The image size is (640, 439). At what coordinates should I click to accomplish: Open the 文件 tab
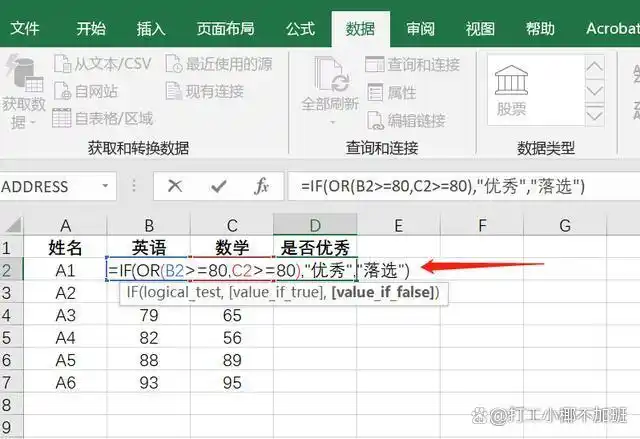[x=25, y=29]
